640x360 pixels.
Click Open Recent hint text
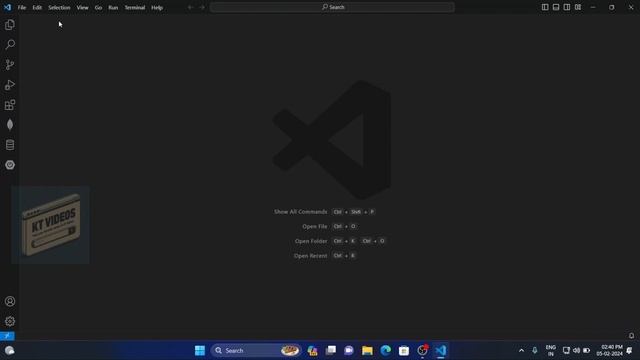(311, 256)
